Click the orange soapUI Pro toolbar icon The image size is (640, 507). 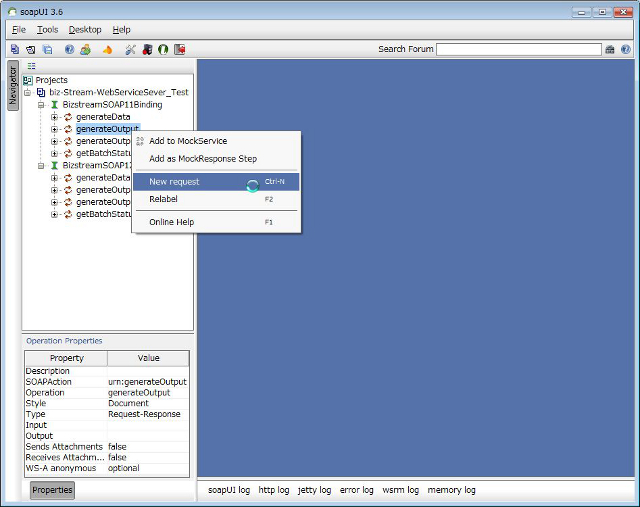tap(107, 50)
